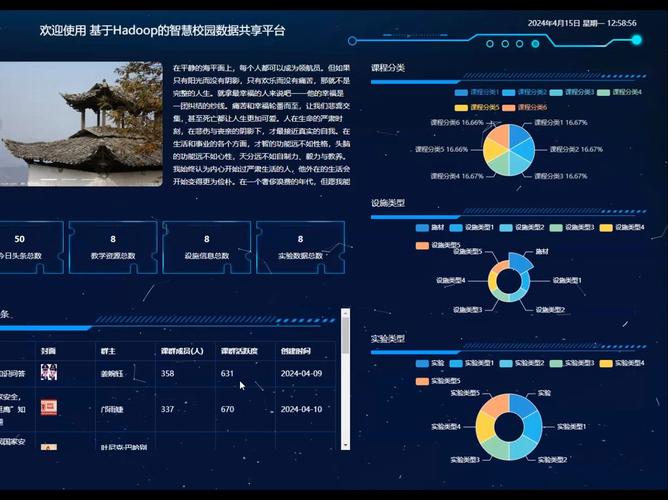The image size is (668, 500).
Task: Select the protruding 器材 donut slice
Action: point(521,261)
